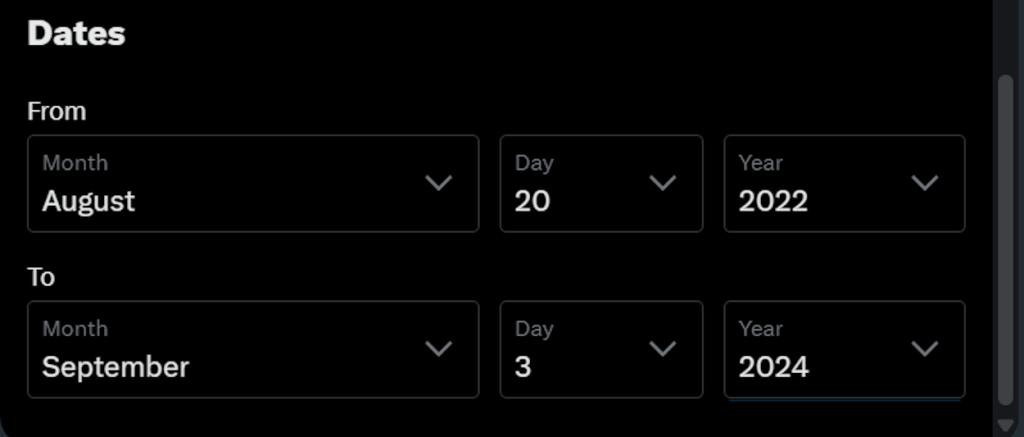Viewport: 1024px width, 437px height.
Task: Click the Day caption in the 20 field
Action: (534, 162)
